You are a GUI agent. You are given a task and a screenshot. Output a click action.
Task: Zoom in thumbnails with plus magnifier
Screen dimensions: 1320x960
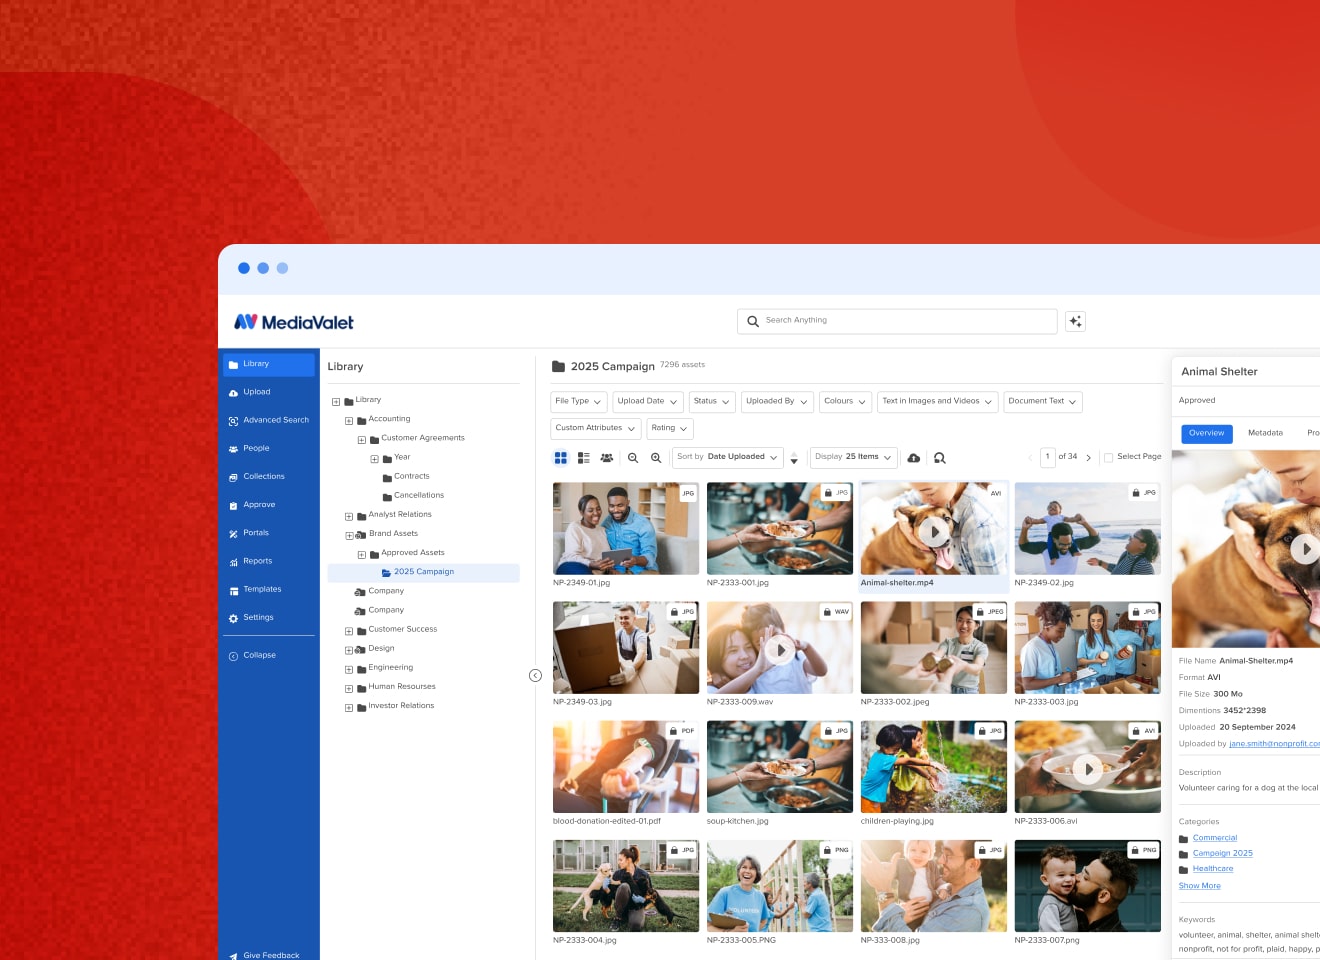pyautogui.click(x=656, y=458)
